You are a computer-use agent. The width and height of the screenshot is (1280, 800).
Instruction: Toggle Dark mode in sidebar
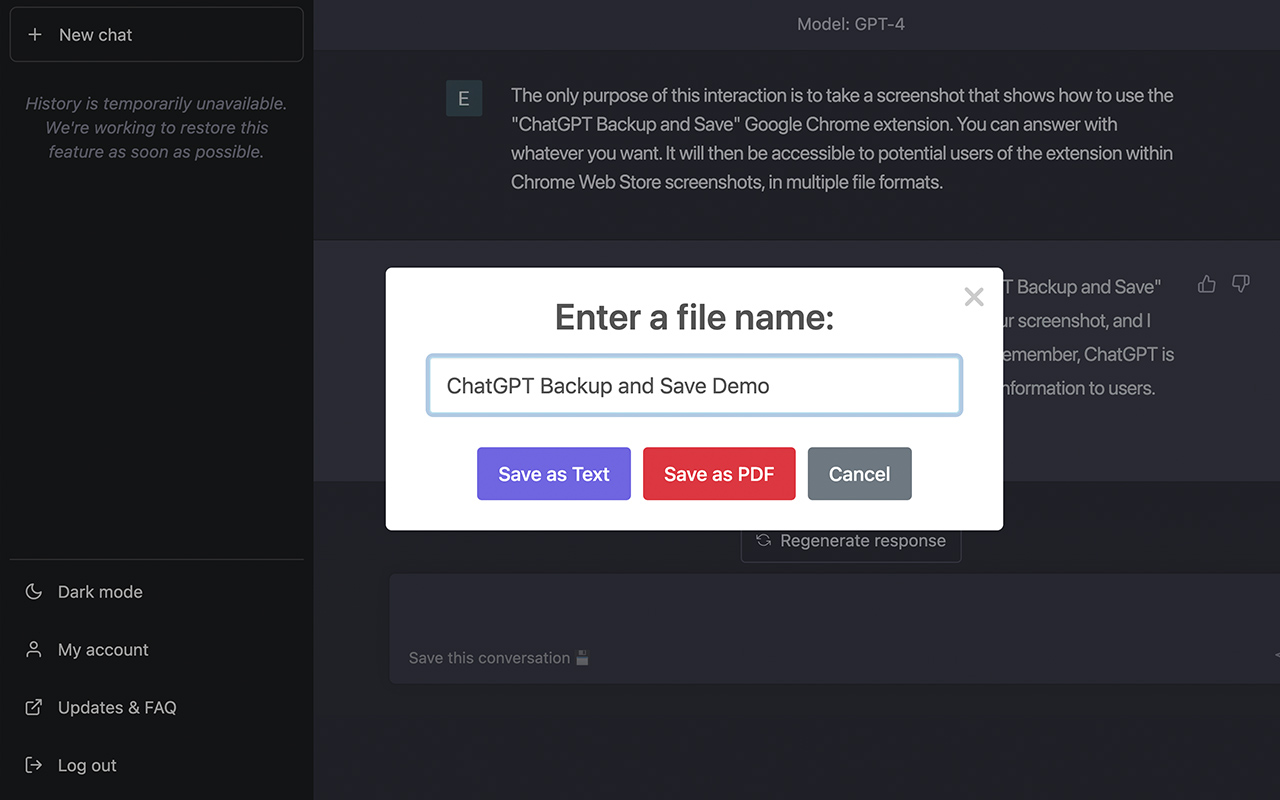coord(156,592)
